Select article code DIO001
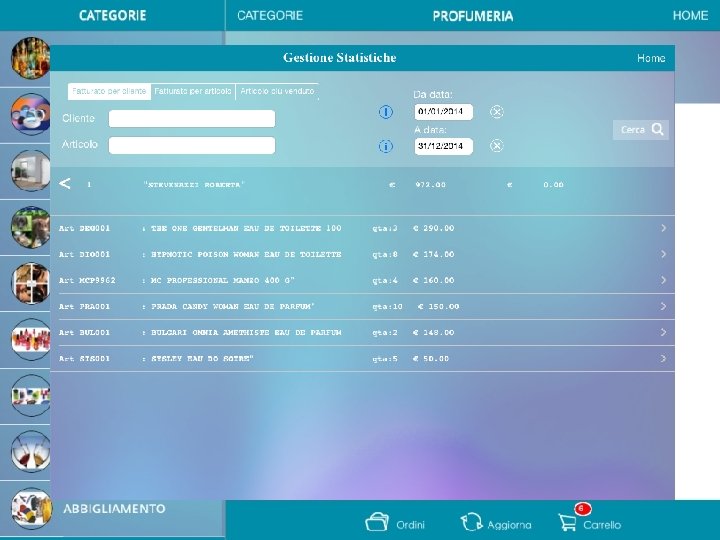This screenshot has height=540, width=720. (x=95, y=254)
